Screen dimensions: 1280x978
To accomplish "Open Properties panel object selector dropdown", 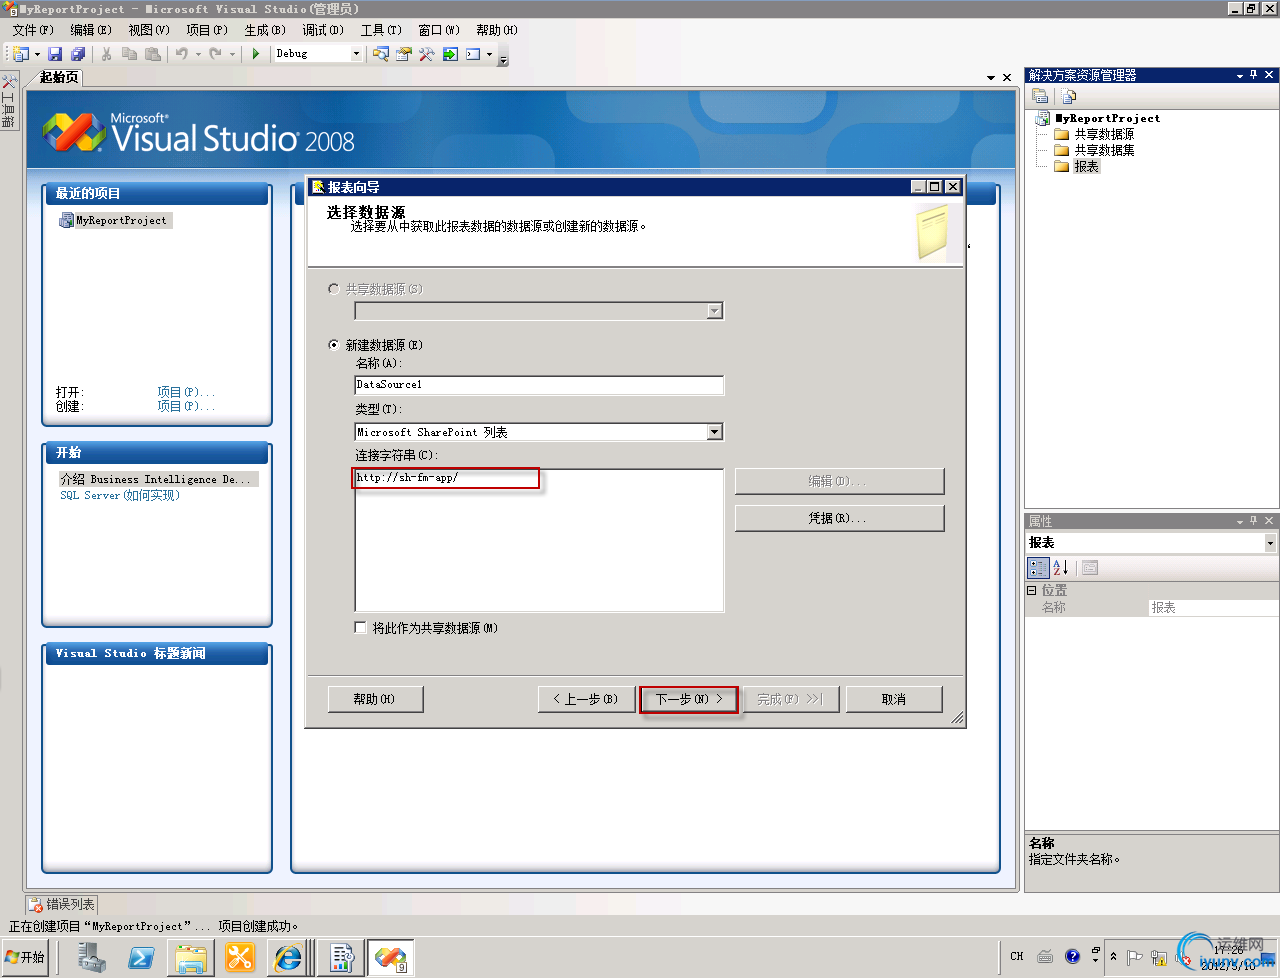I will point(1270,543).
